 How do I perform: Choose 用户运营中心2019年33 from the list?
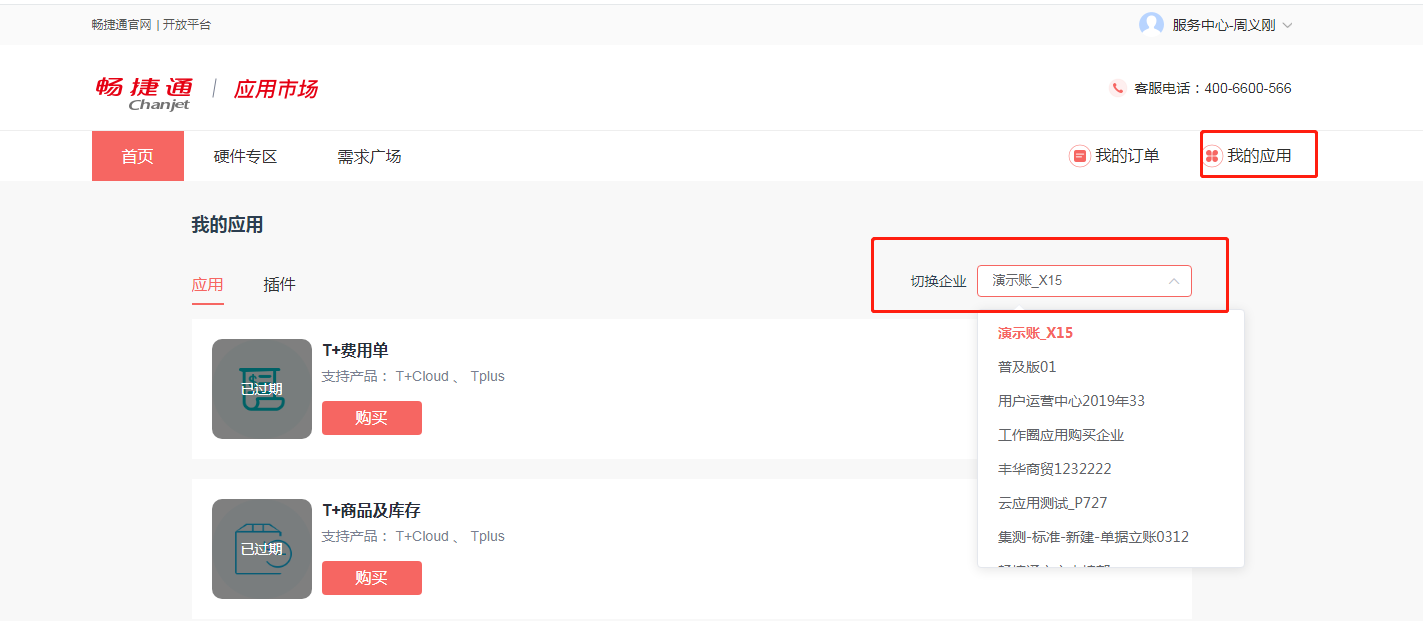1071,401
